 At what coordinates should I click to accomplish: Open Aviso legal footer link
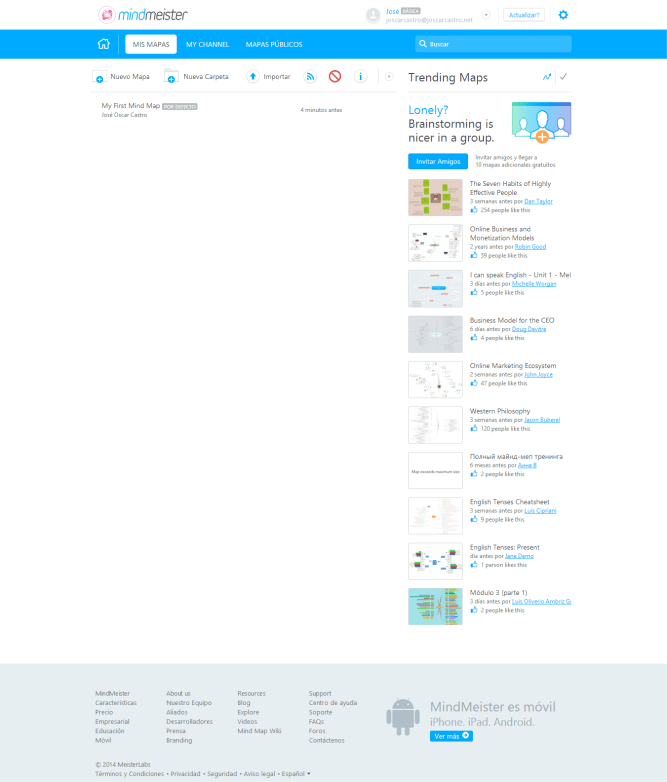[x=259, y=774]
